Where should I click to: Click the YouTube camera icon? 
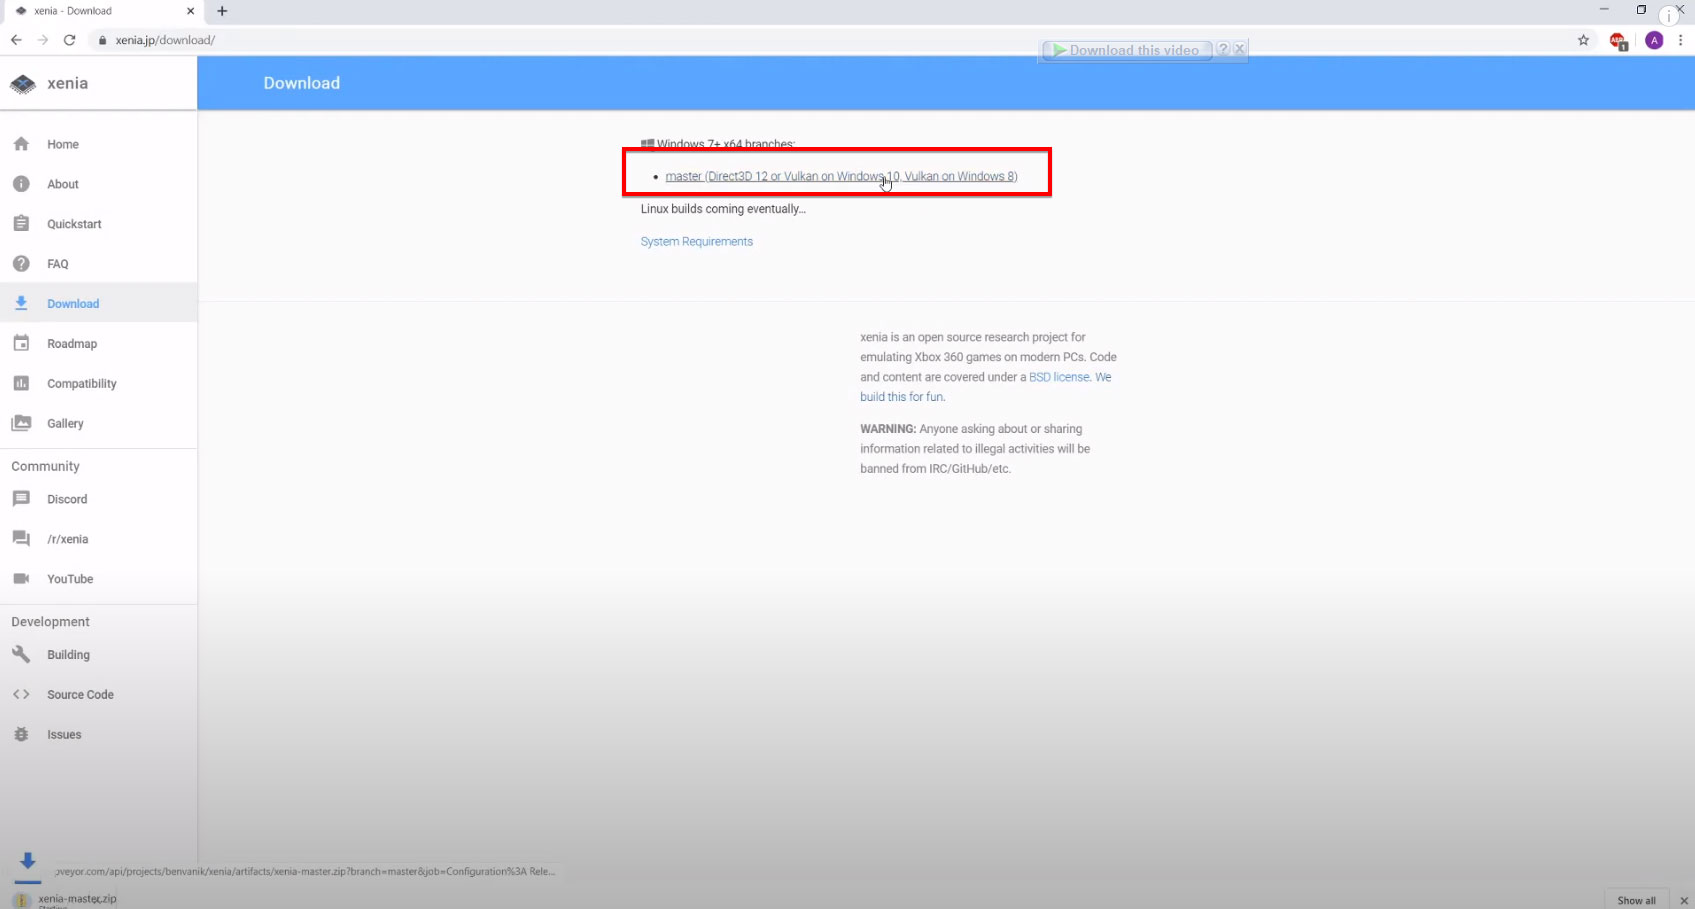[21, 579]
